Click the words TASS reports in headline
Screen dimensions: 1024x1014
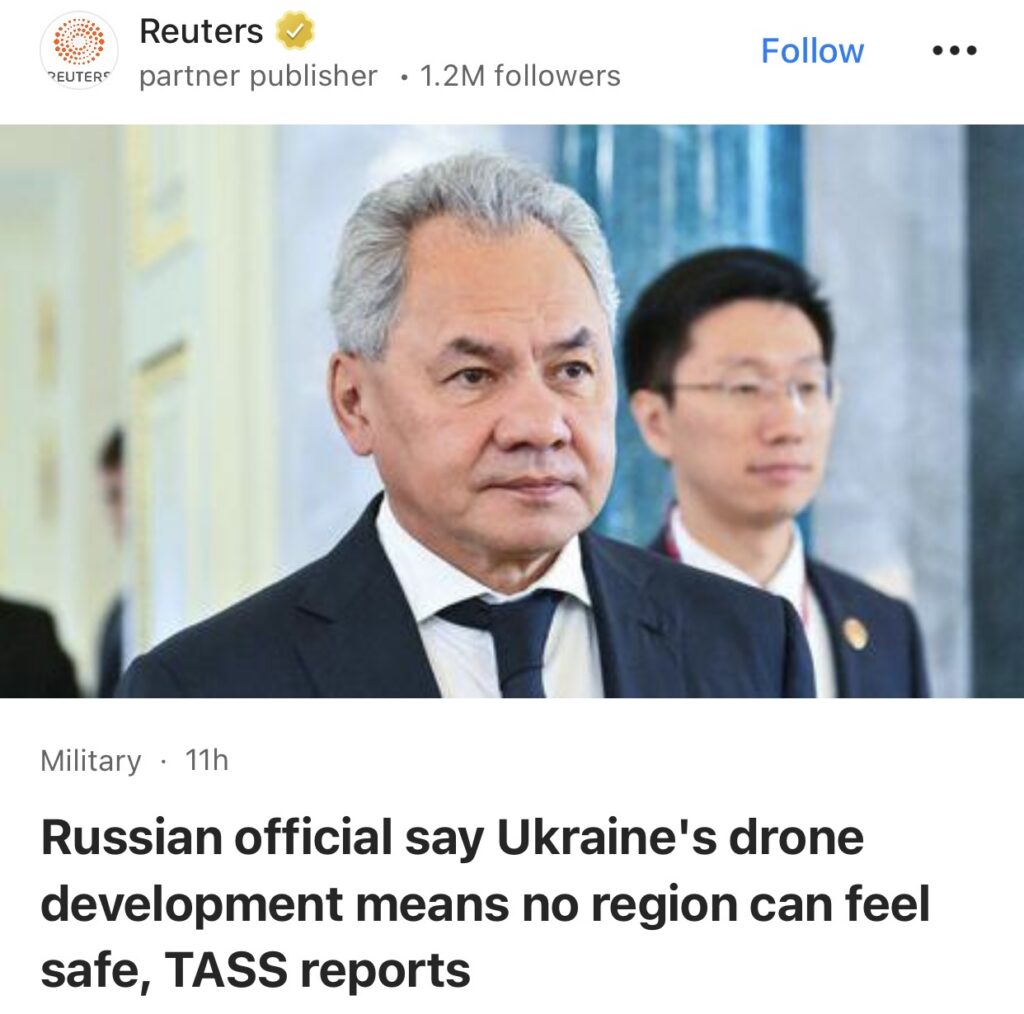[317, 970]
